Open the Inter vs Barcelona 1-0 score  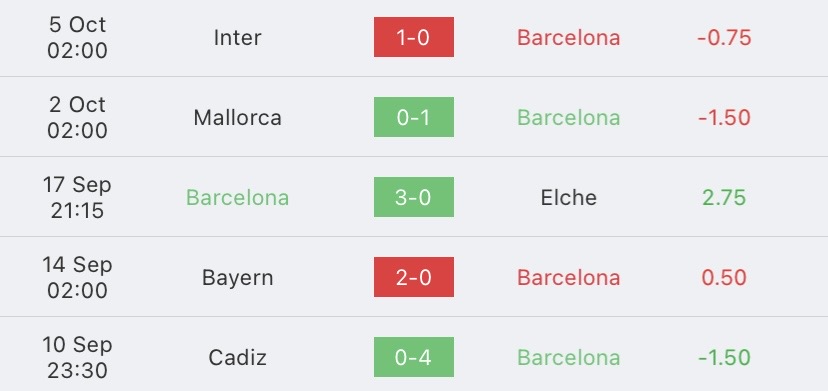point(413,37)
